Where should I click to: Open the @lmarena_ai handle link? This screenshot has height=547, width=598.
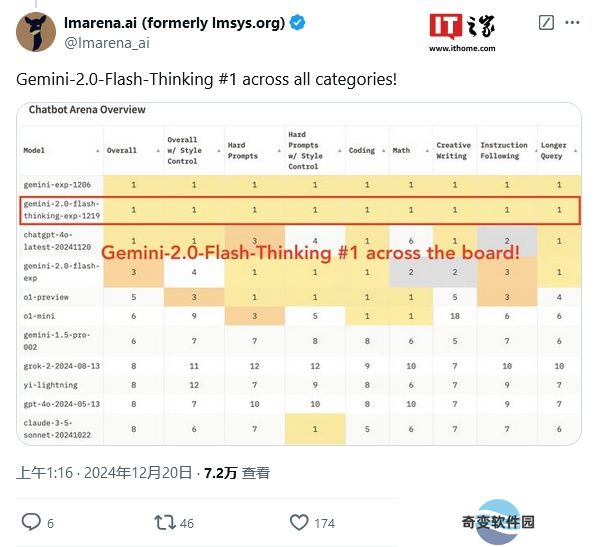pyautogui.click(x=107, y=43)
